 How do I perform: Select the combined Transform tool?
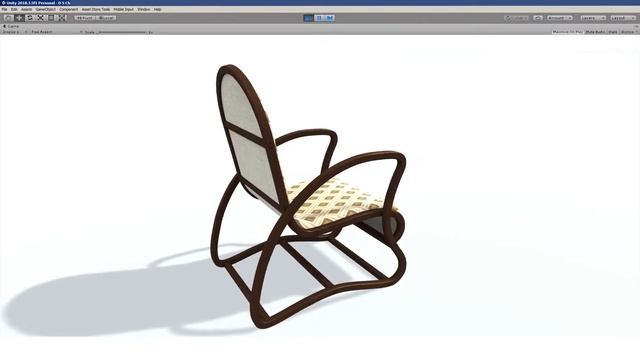[x=62, y=18]
